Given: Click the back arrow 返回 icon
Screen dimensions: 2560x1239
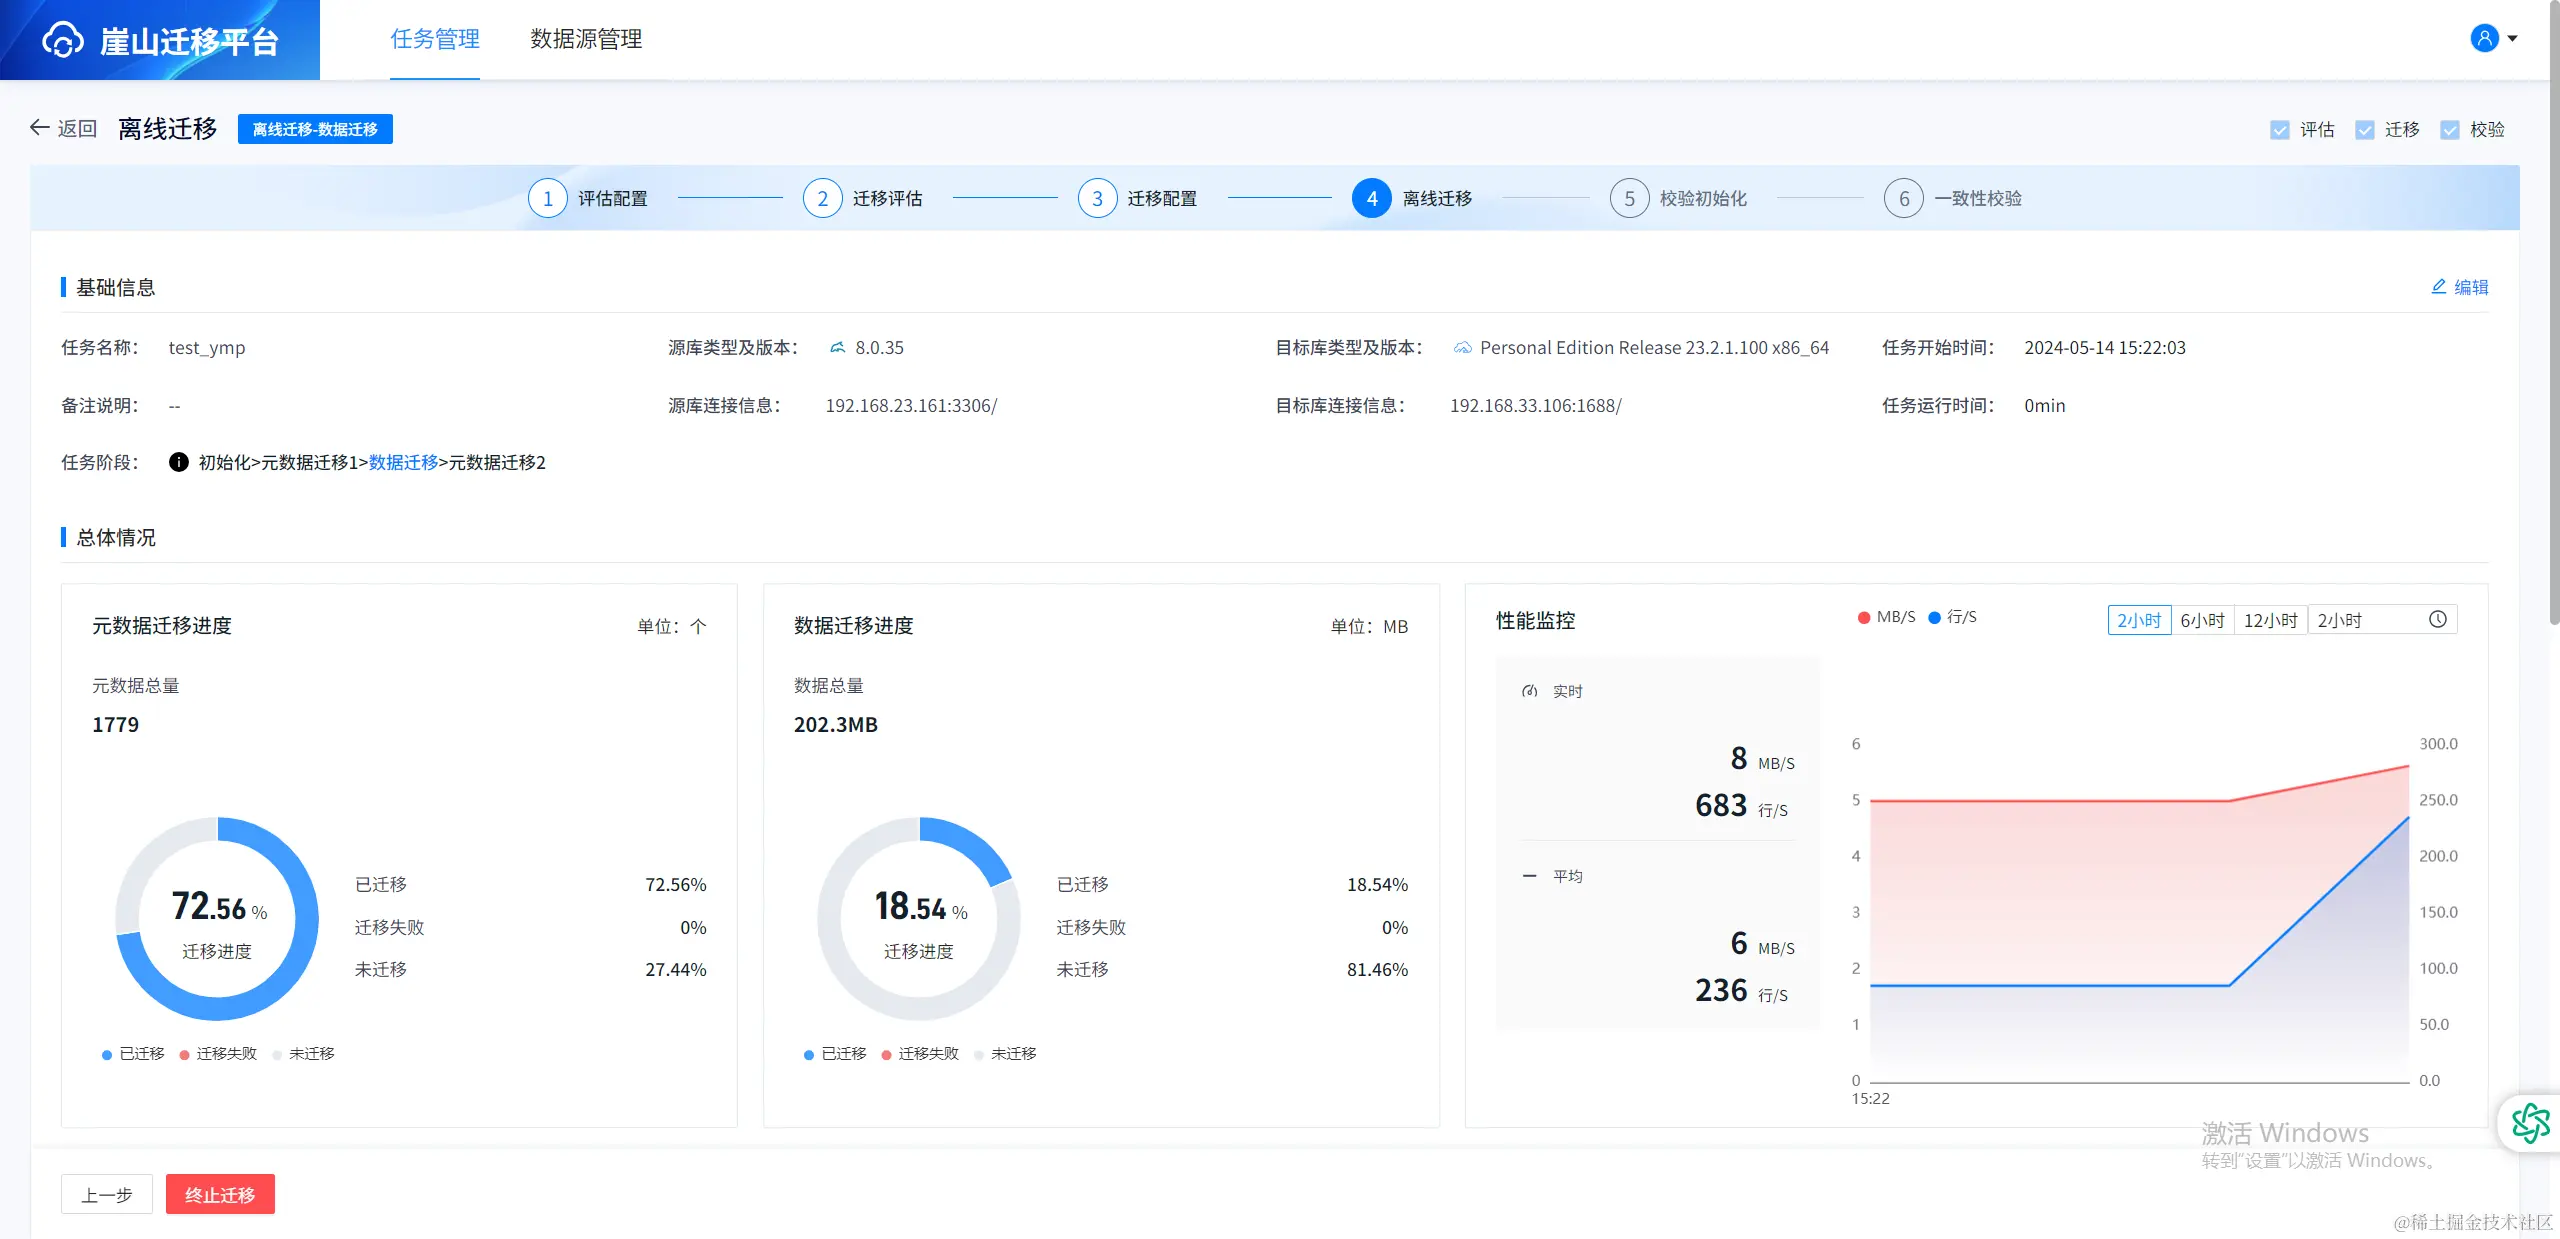Looking at the screenshot, I should tap(40, 128).
